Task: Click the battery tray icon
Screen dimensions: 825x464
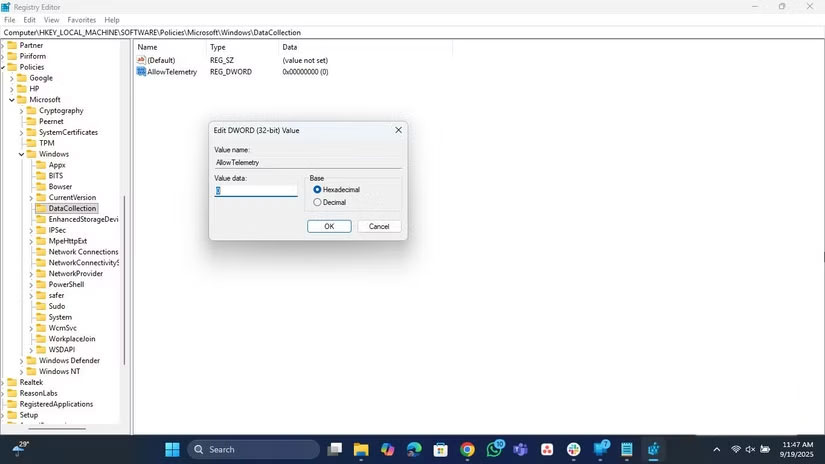Action: point(765,449)
